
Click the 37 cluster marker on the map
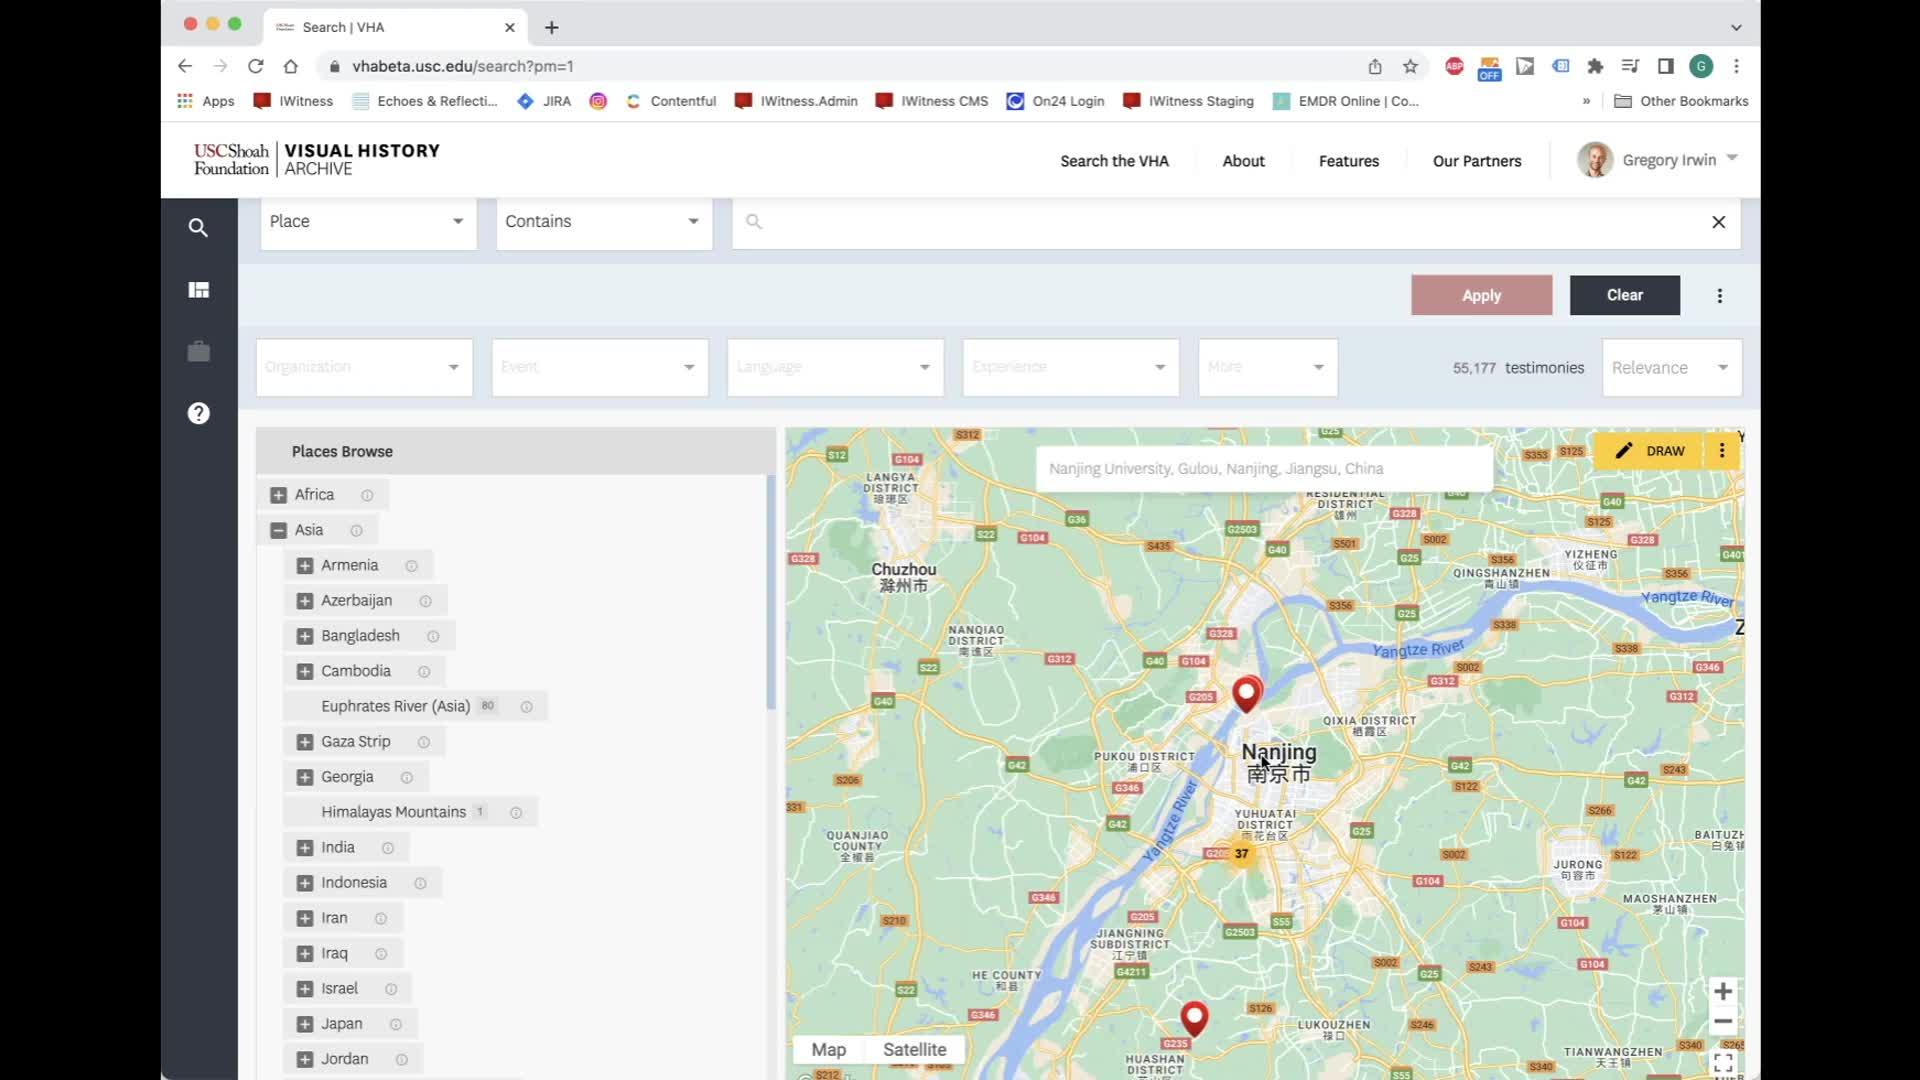click(x=1241, y=854)
